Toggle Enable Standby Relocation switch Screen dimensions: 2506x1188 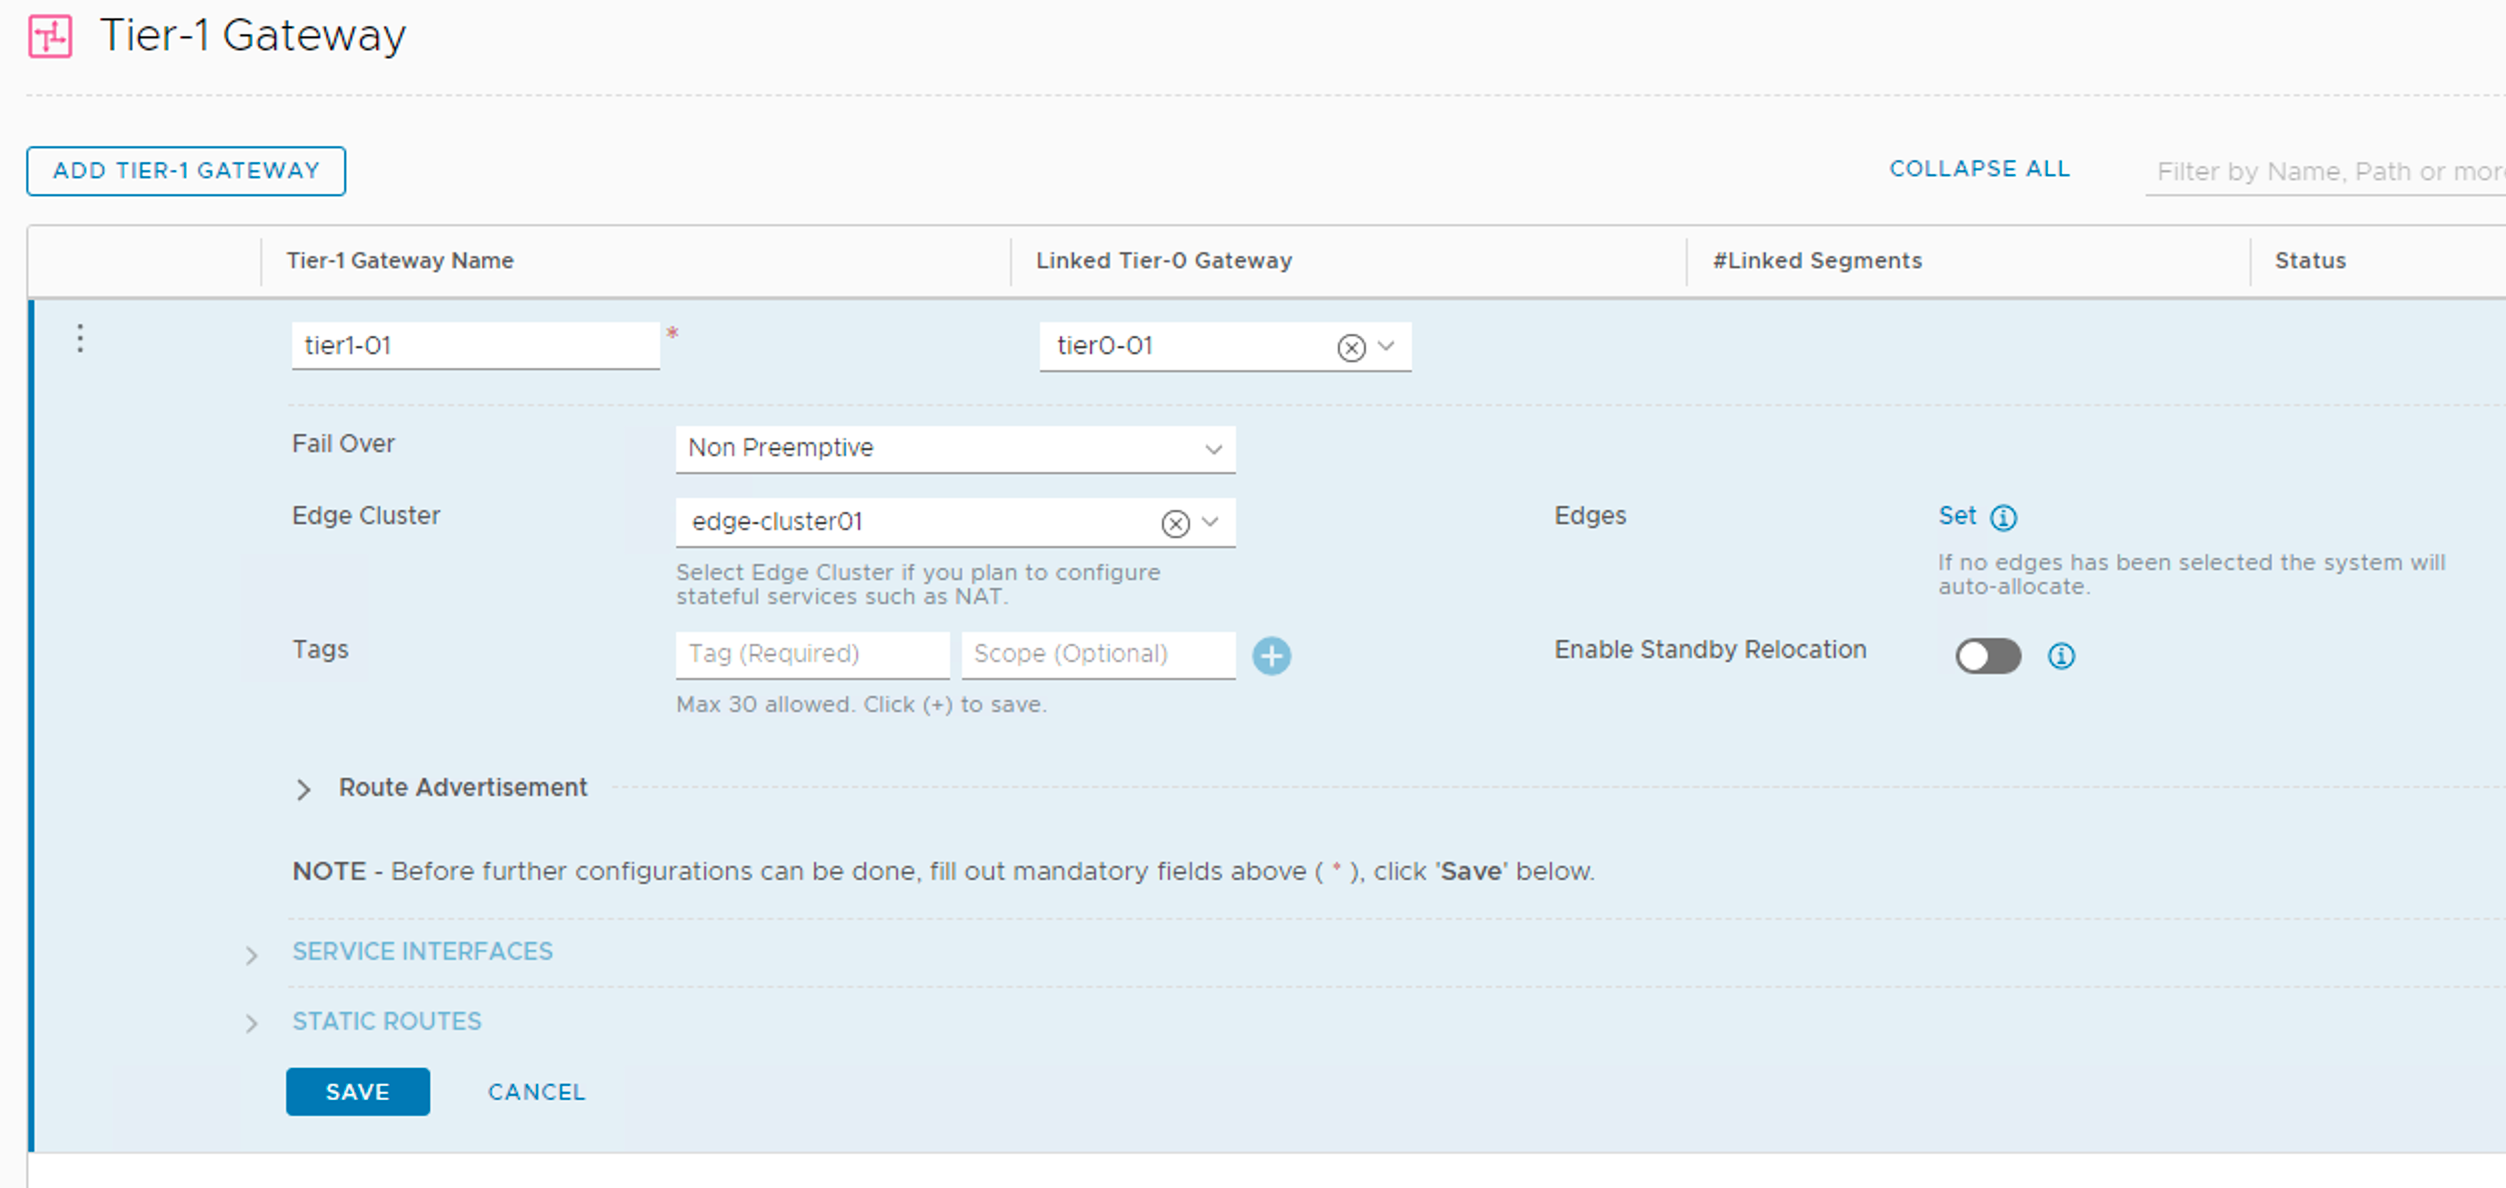click(x=1988, y=656)
